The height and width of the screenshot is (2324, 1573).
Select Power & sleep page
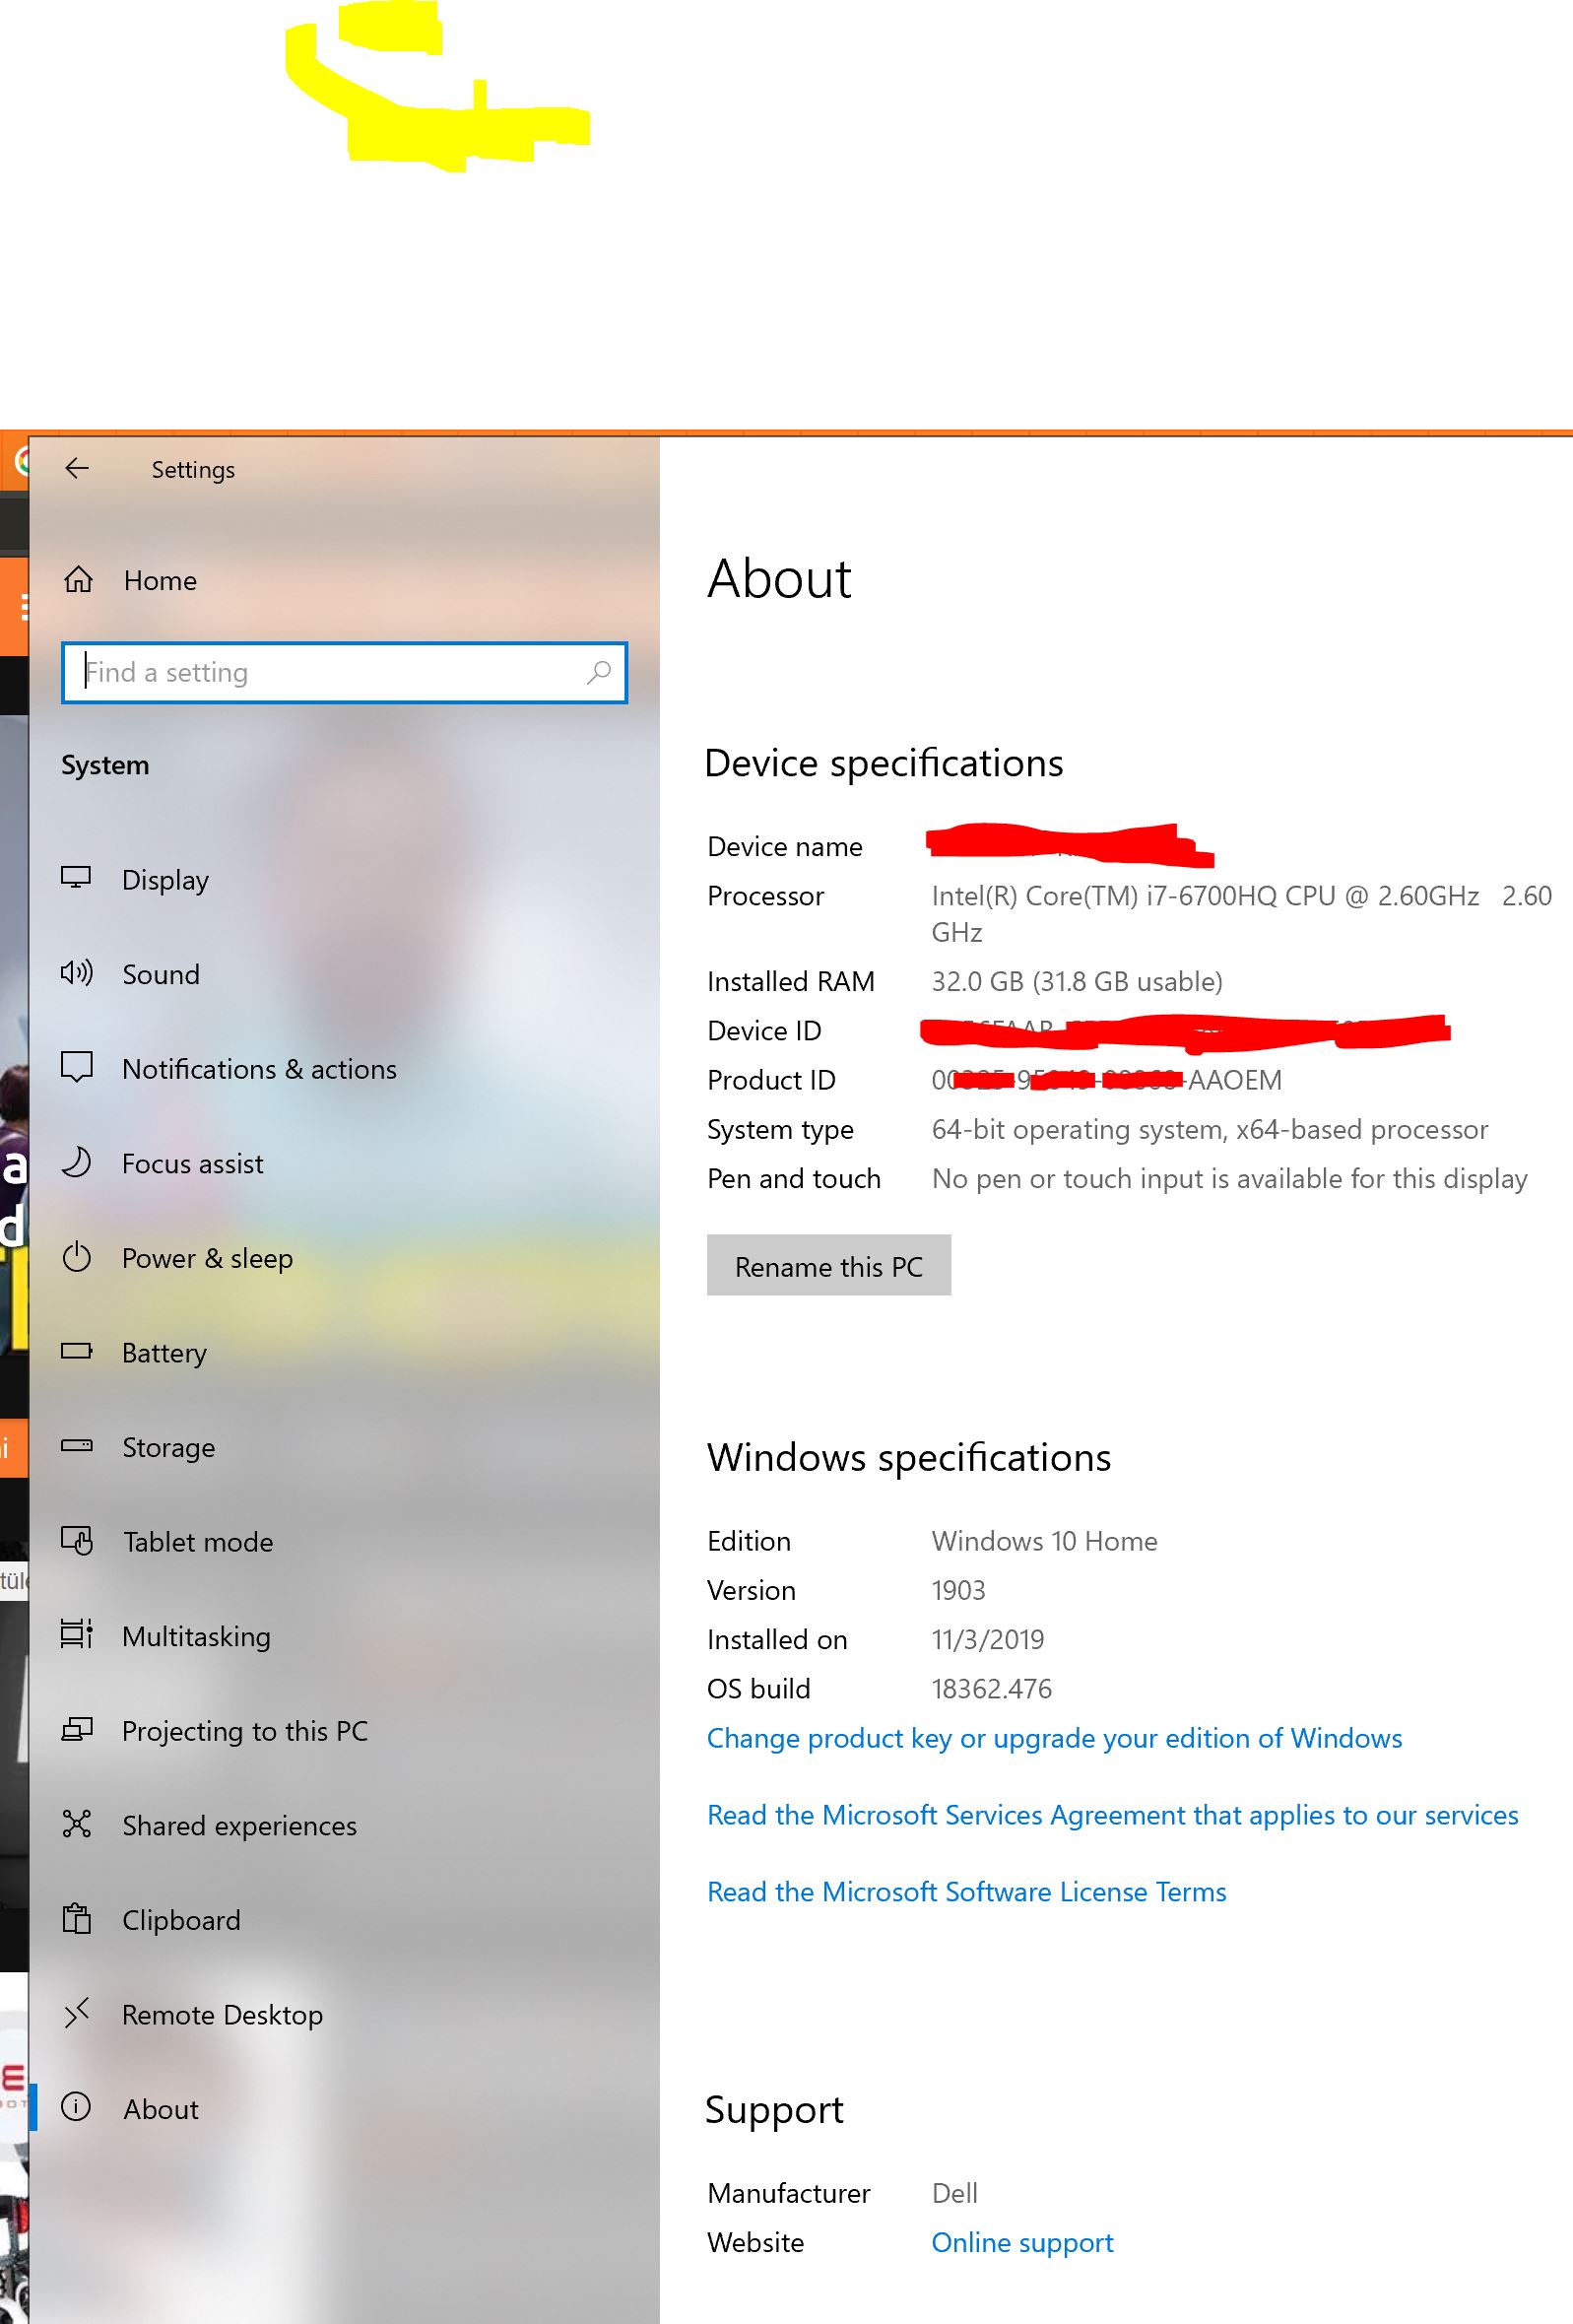tap(207, 1258)
